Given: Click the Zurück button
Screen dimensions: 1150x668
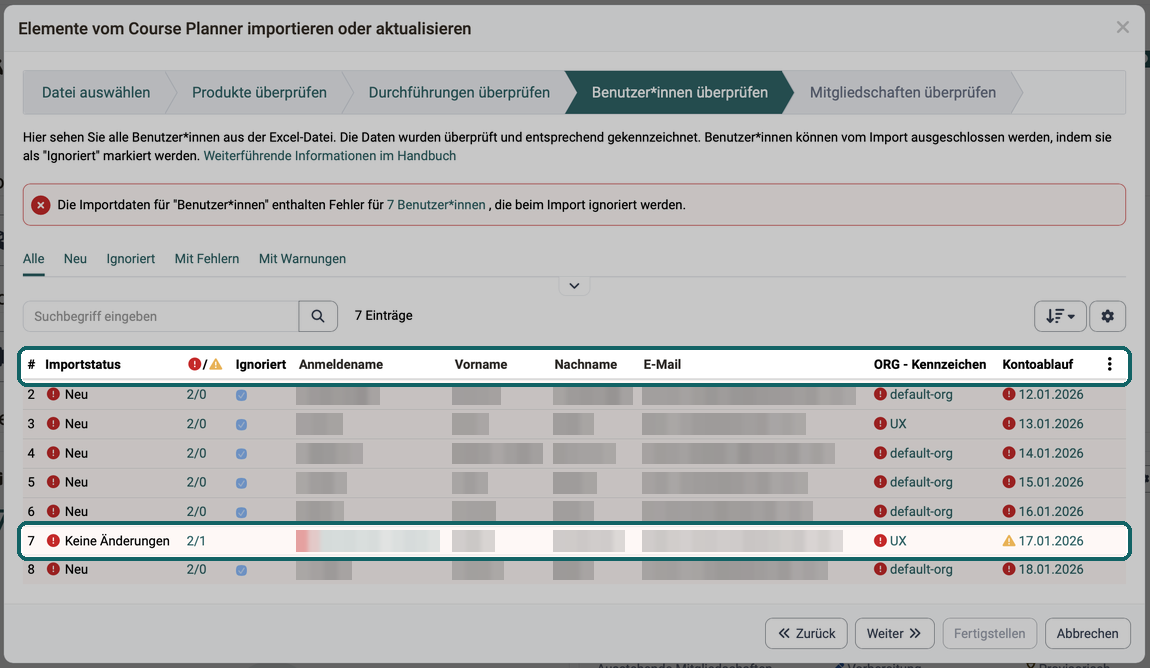Looking at the screenshot, I should point(806,634).
